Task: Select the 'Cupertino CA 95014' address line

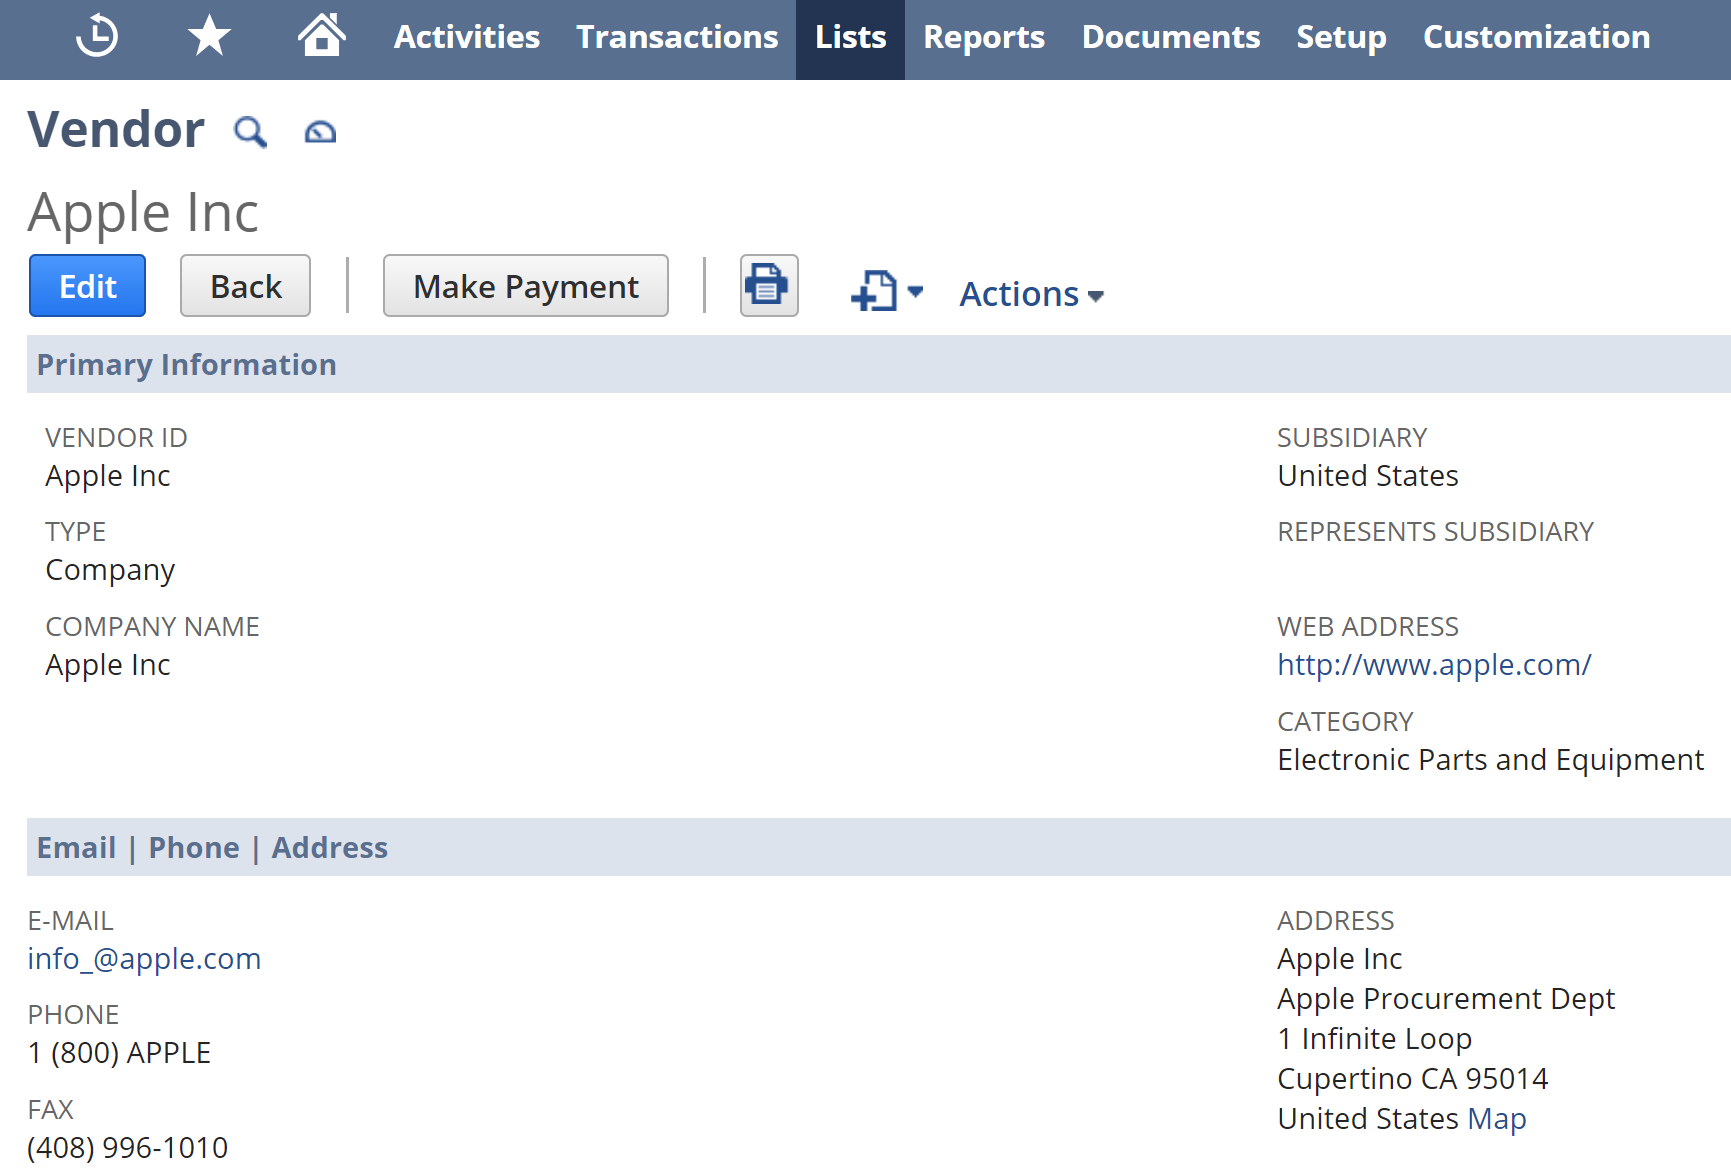Action: pyautogui.click(x=1413, y=1078)
